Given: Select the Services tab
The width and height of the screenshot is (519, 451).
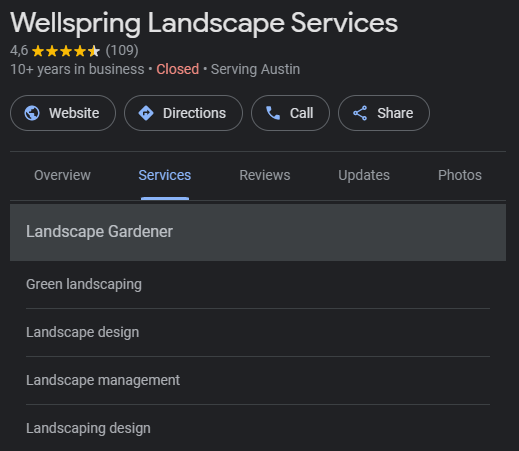Looking at the screenshot, I should click(x=165, y=175).
